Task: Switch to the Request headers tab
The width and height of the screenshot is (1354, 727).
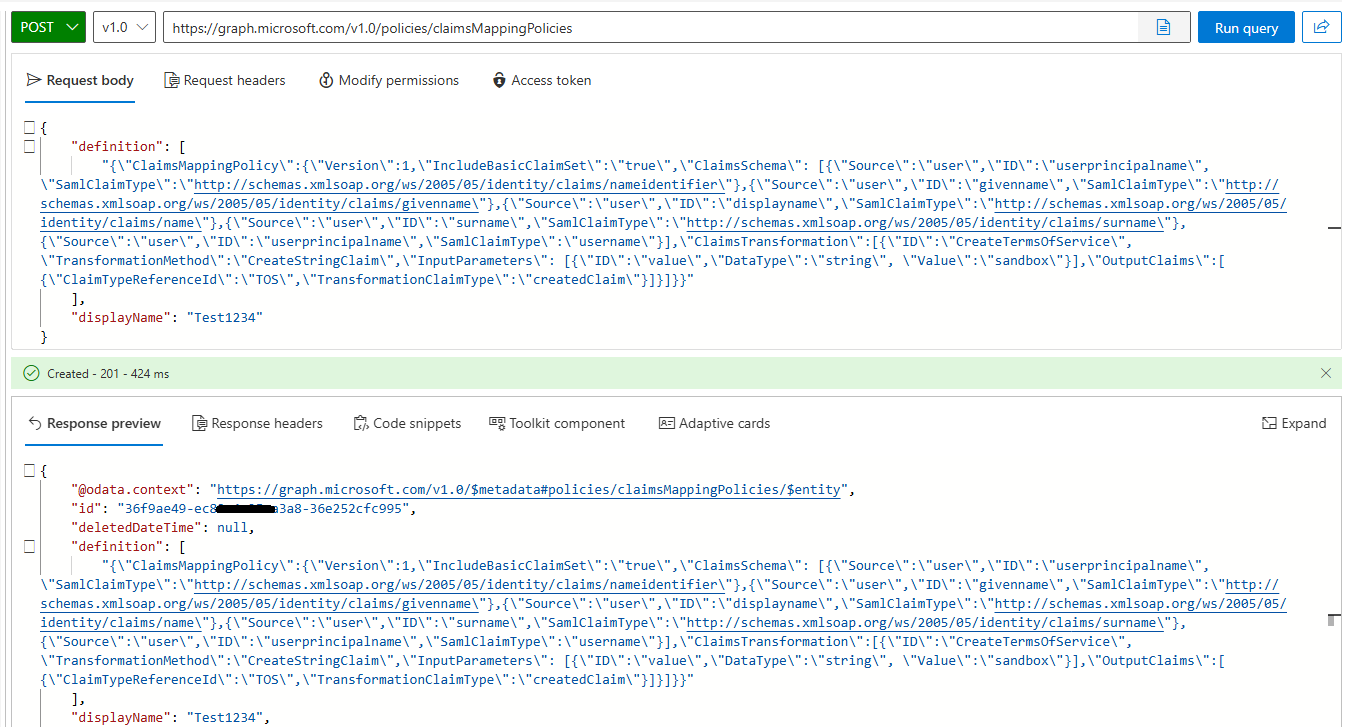Action: click(225, 80)
